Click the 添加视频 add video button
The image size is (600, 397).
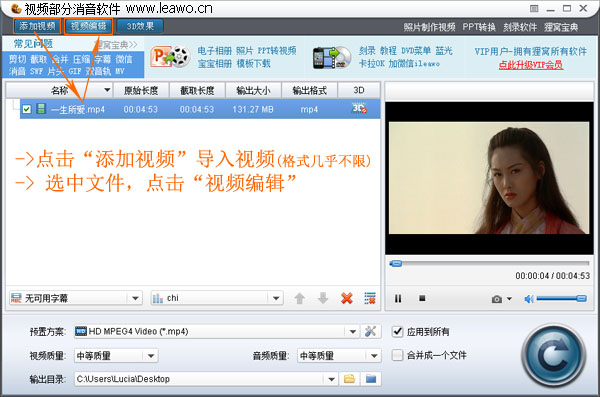click(37, 26)
